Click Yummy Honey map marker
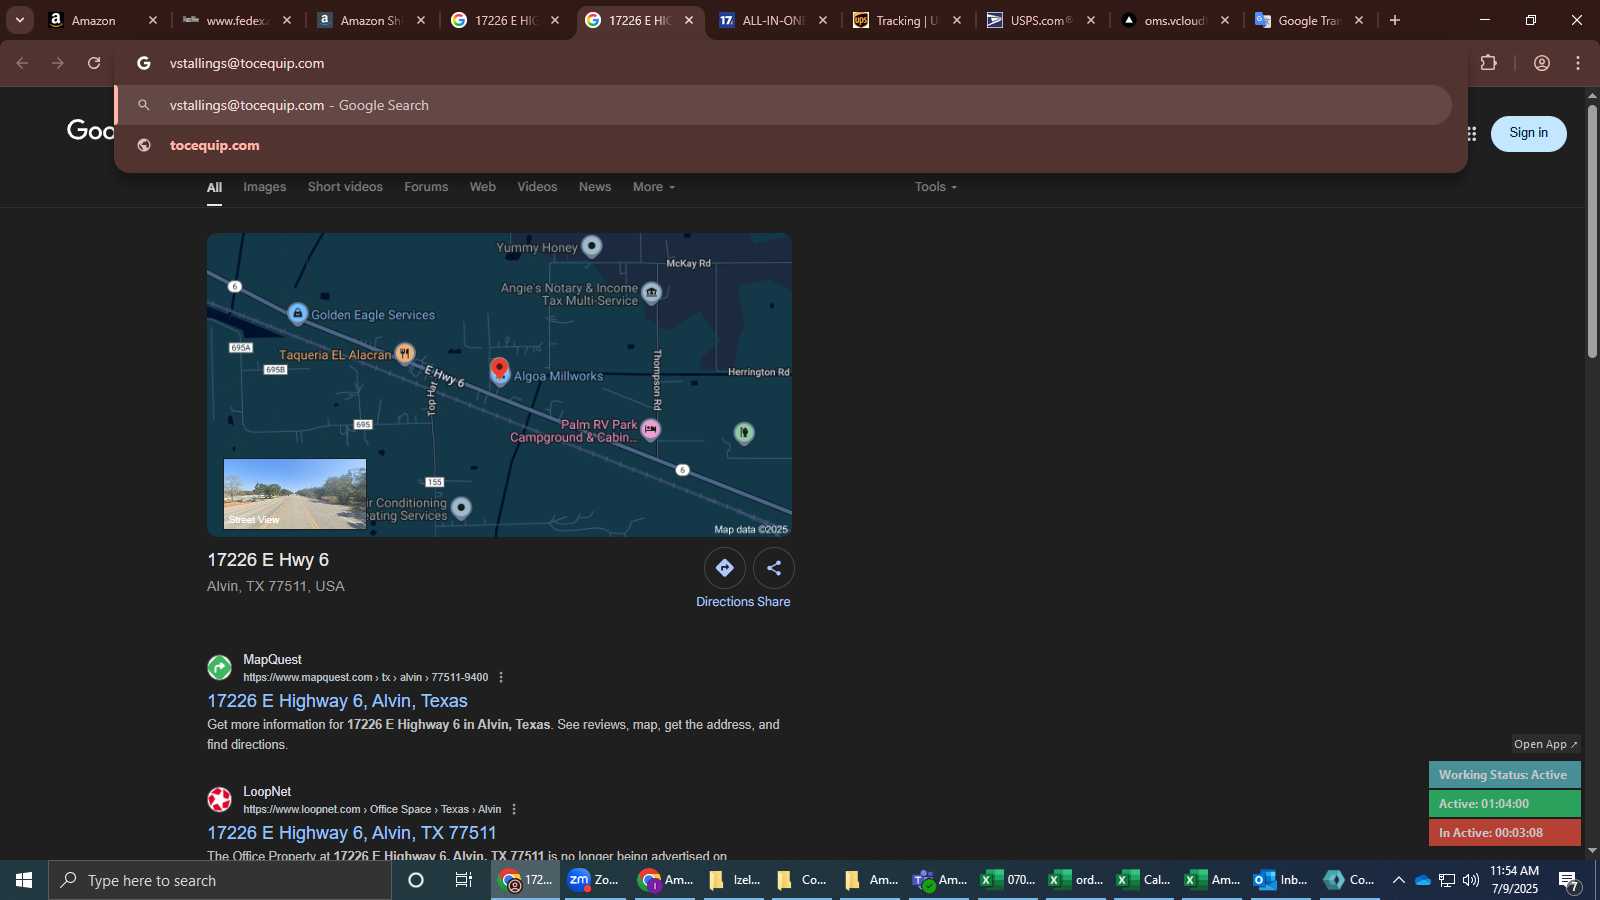The width and height of the screenshot is (1600, 900). [x=592, y=246]
